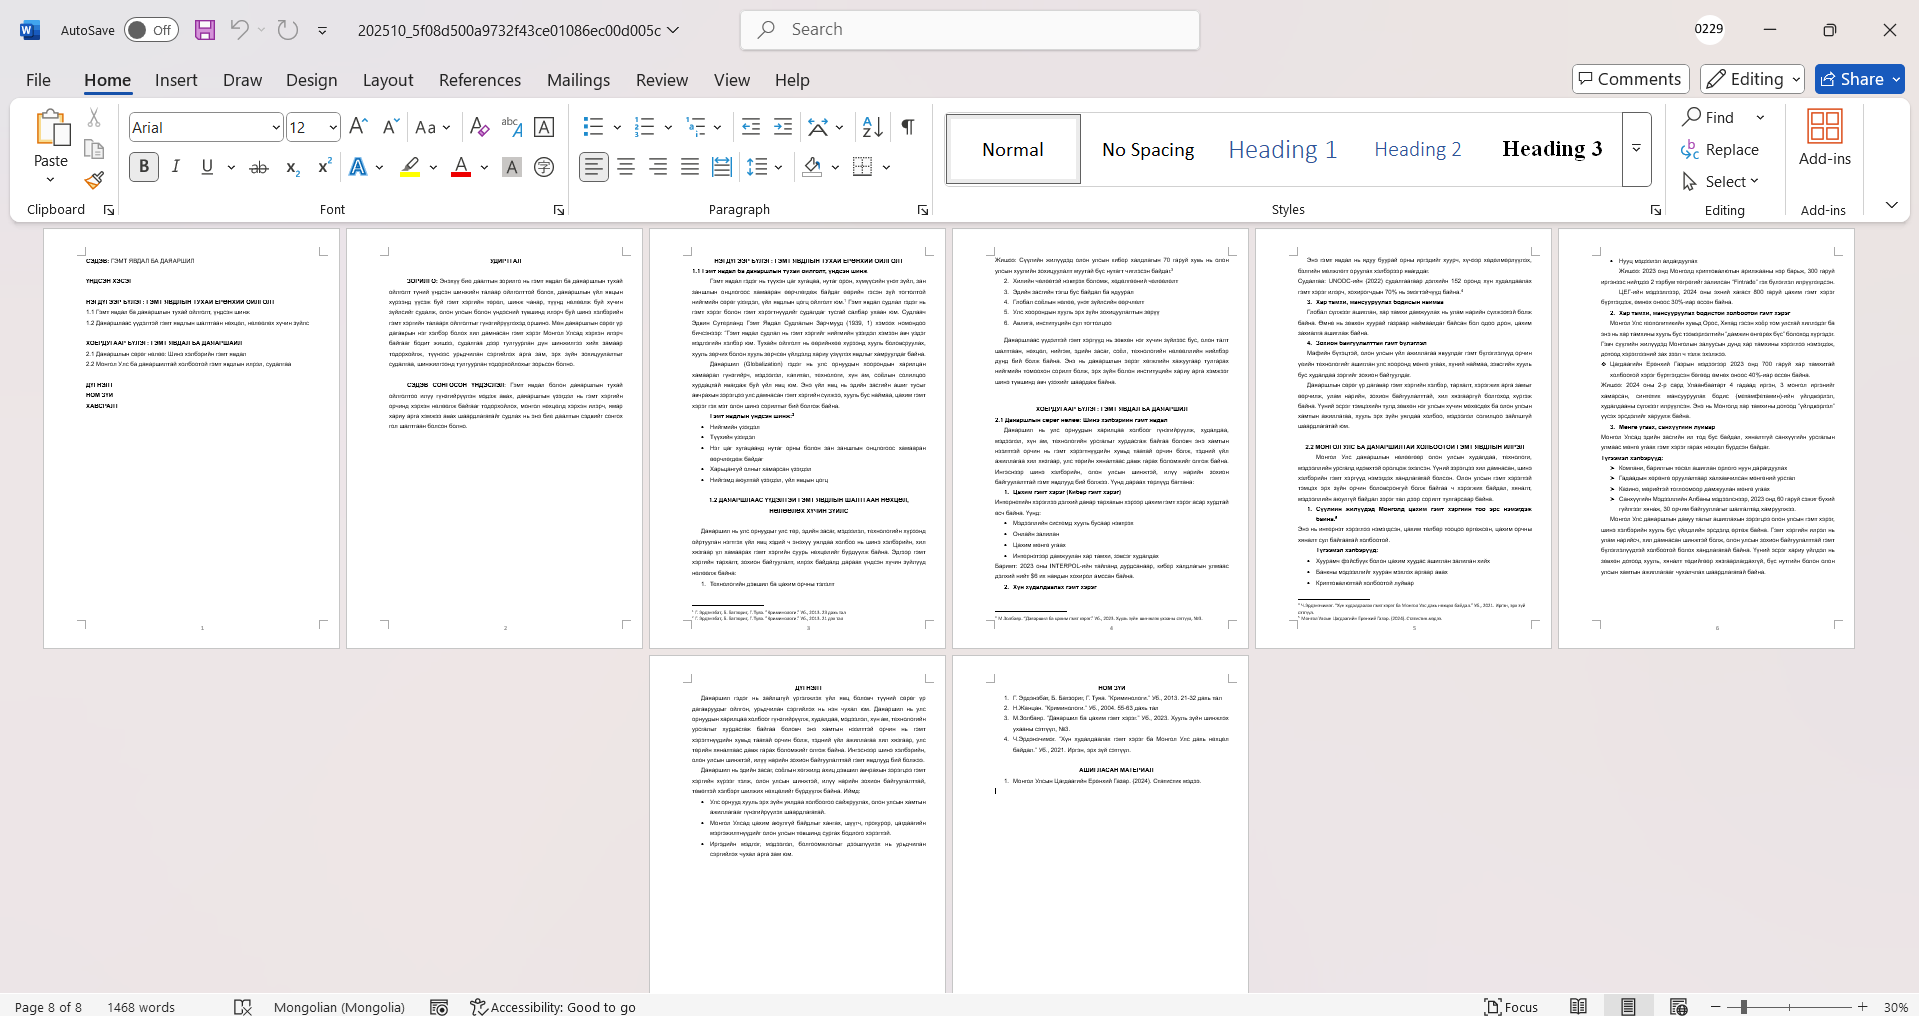Open the Add-ins panel
This screenshot has width=1919, height=1016.
1824,138
